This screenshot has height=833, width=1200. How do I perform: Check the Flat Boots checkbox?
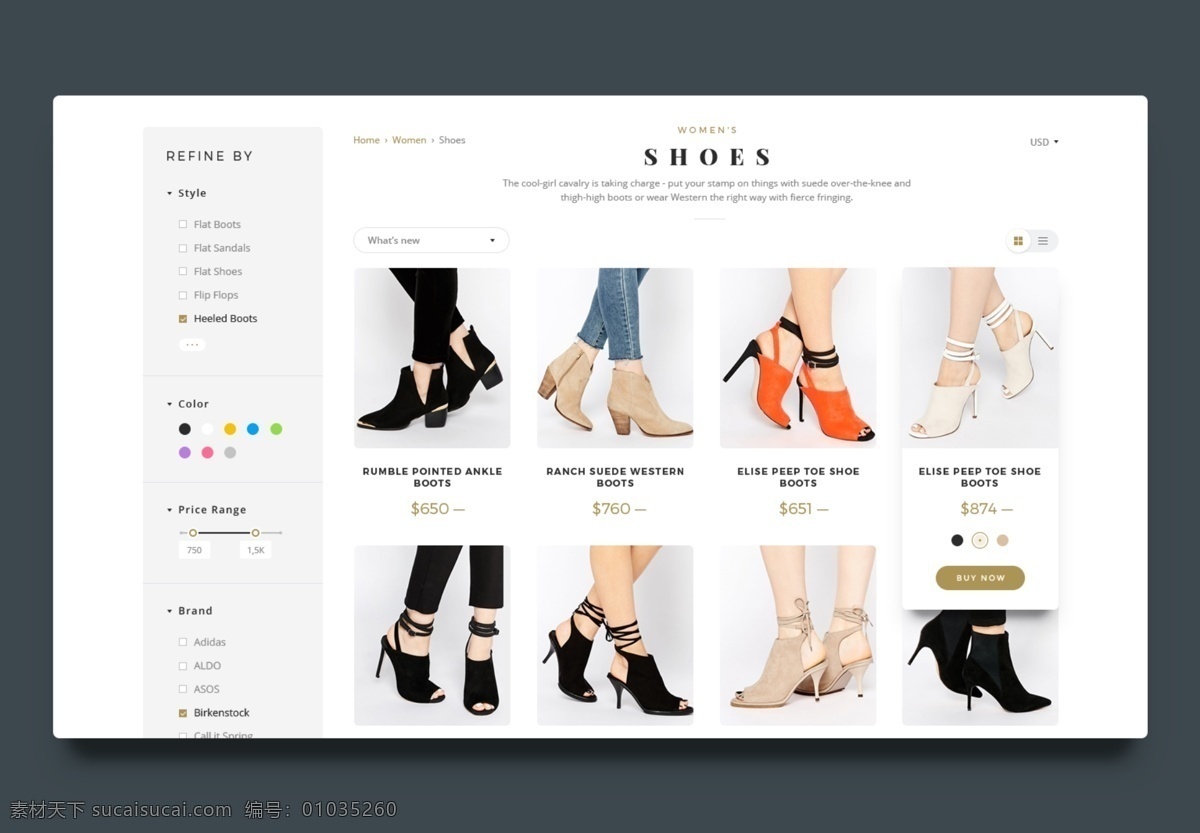tap(183, 225)
